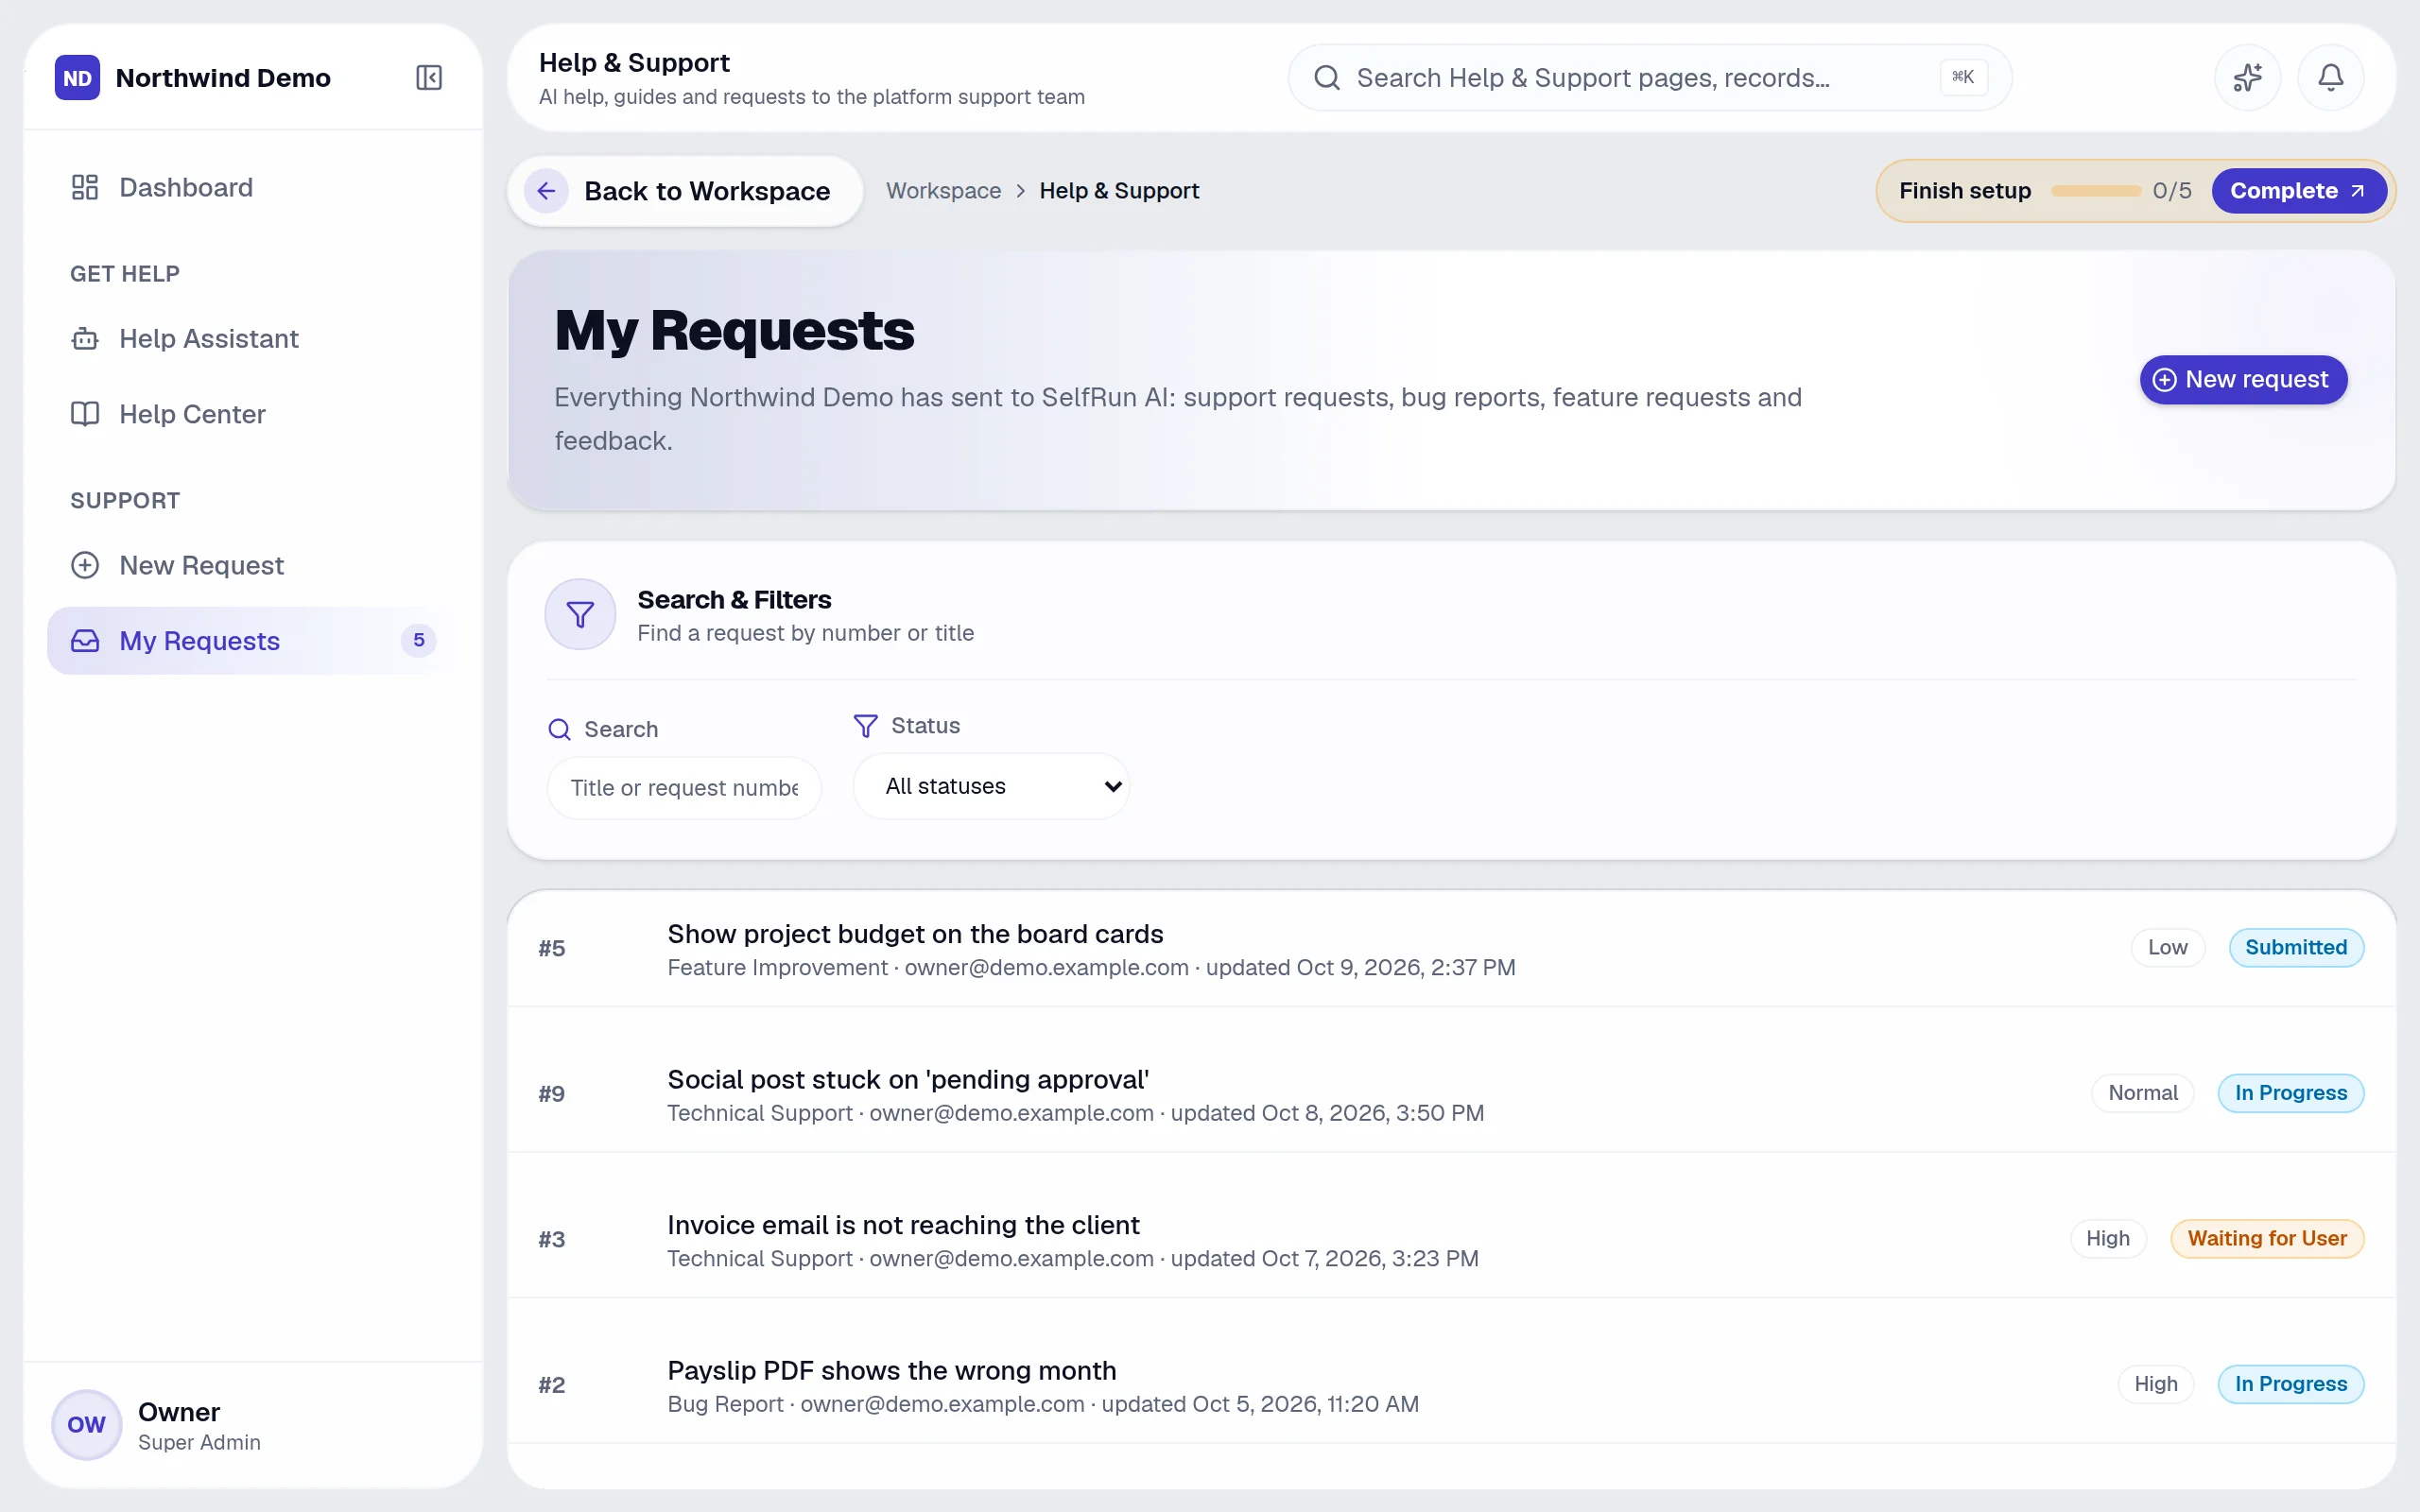Open New Request in sidebar
The image size is (2420, 1512).
click(x=254, y=565)
